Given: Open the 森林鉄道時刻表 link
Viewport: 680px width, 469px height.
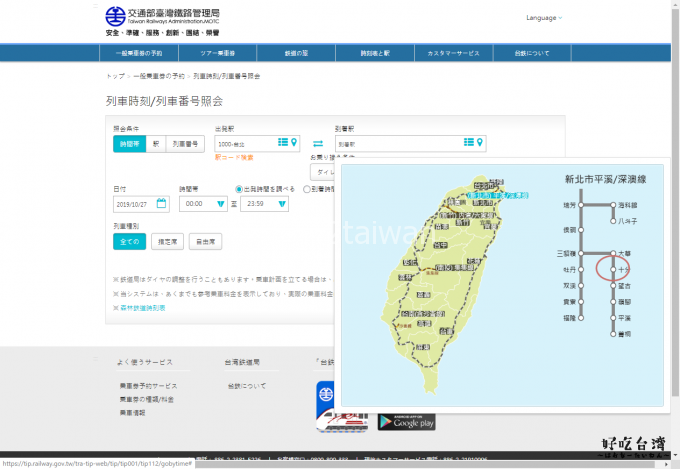Looking at the screenshot, I should tap(140, 308).
